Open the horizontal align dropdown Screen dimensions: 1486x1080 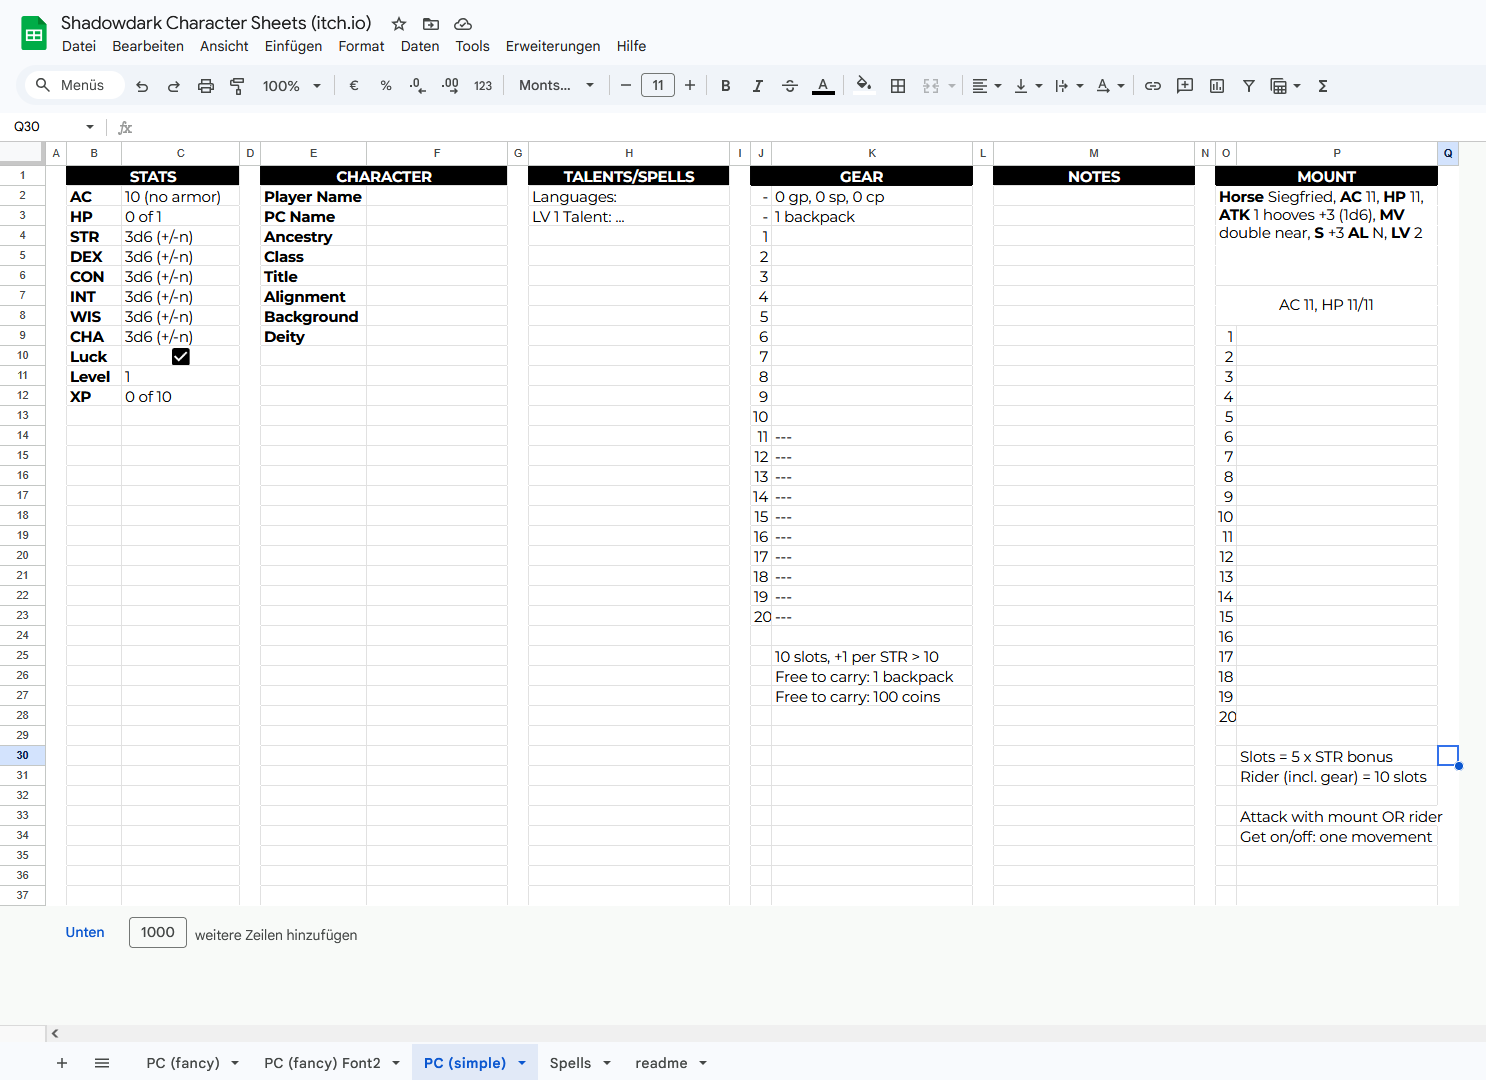987,86
